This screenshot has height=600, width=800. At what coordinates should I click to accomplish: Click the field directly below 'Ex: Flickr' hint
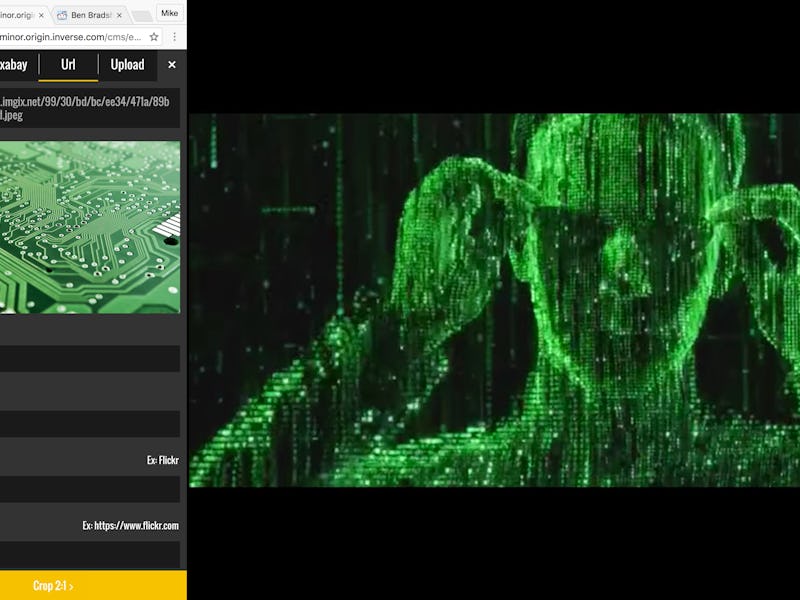pos(90,489)
